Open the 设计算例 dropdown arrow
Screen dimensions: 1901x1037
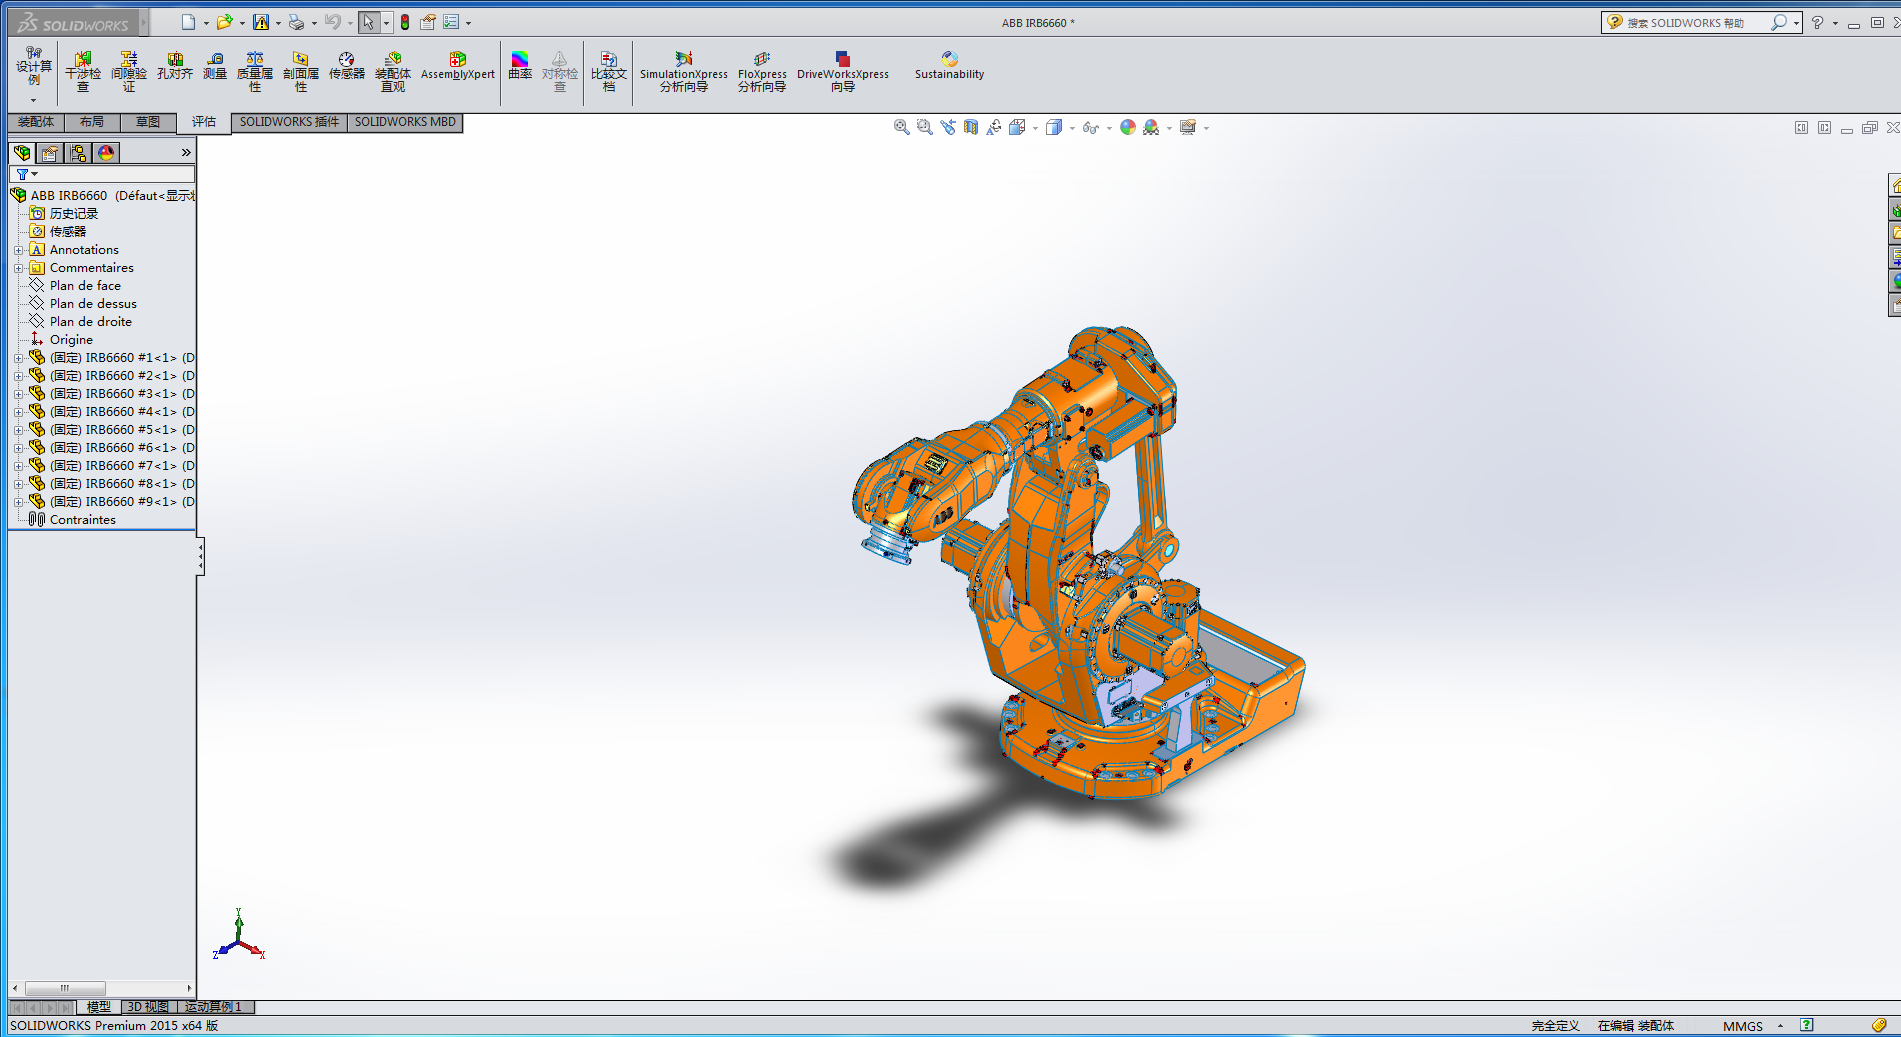(x=33, y=100)
